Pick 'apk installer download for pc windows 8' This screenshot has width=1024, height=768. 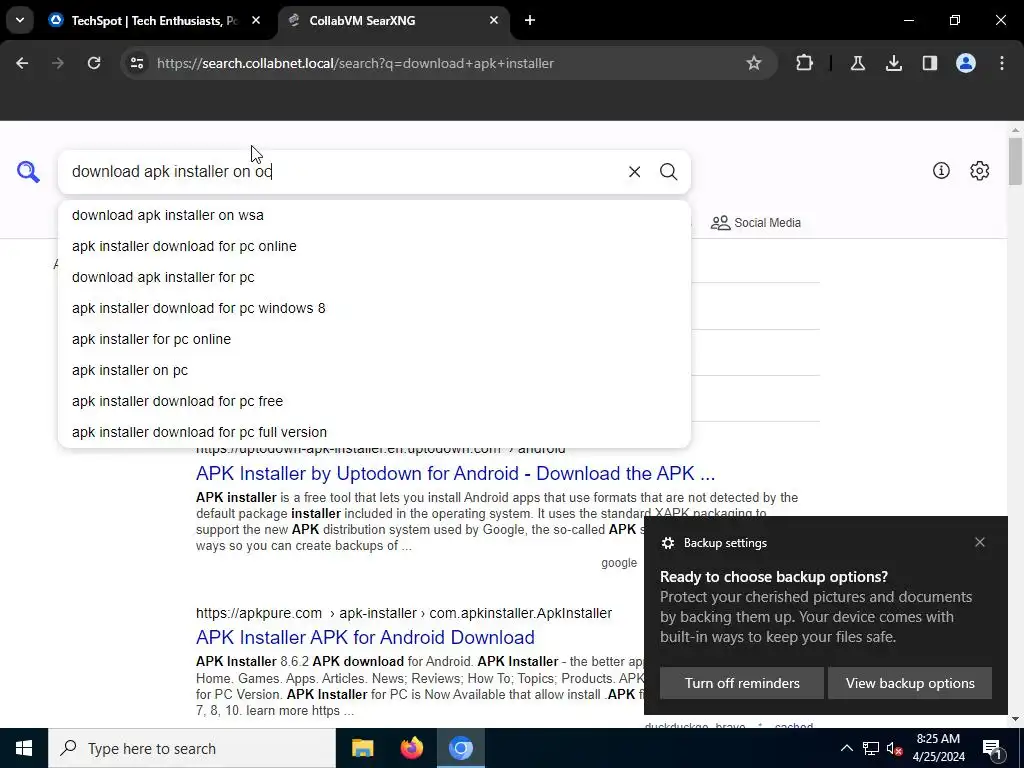tap(374, 308)
